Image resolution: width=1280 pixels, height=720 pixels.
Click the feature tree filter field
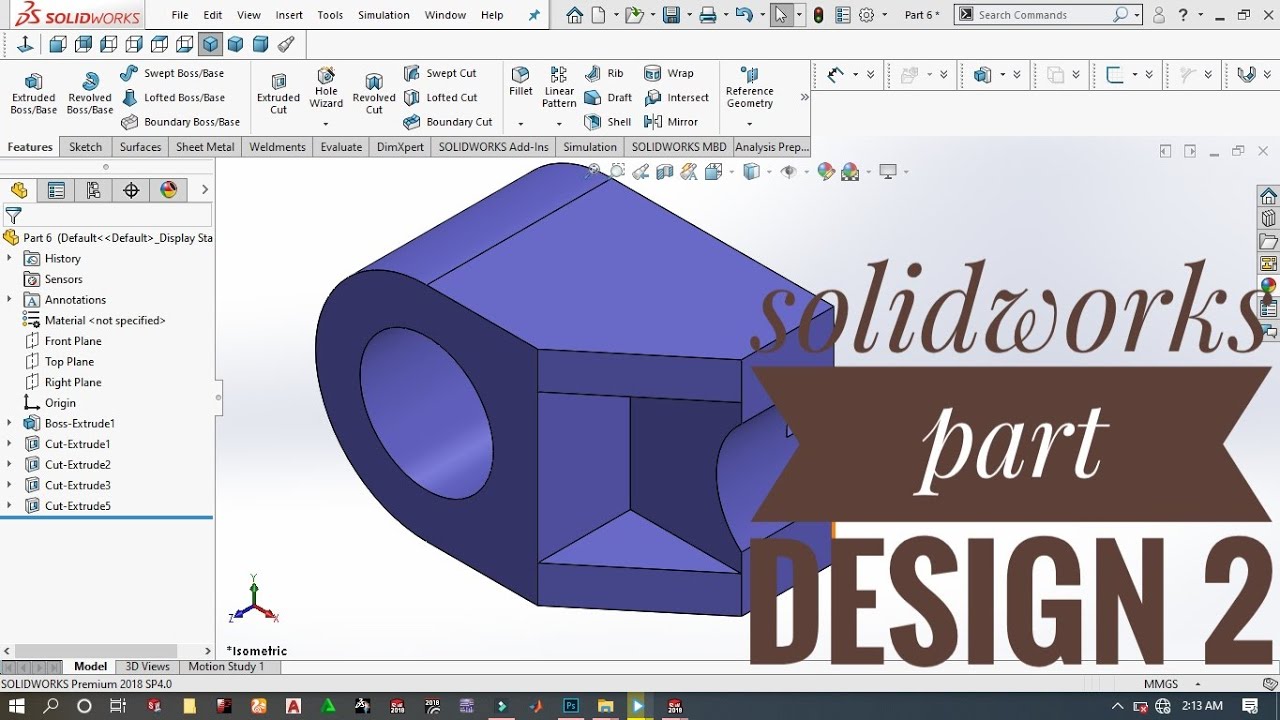[x=108, y=215]
